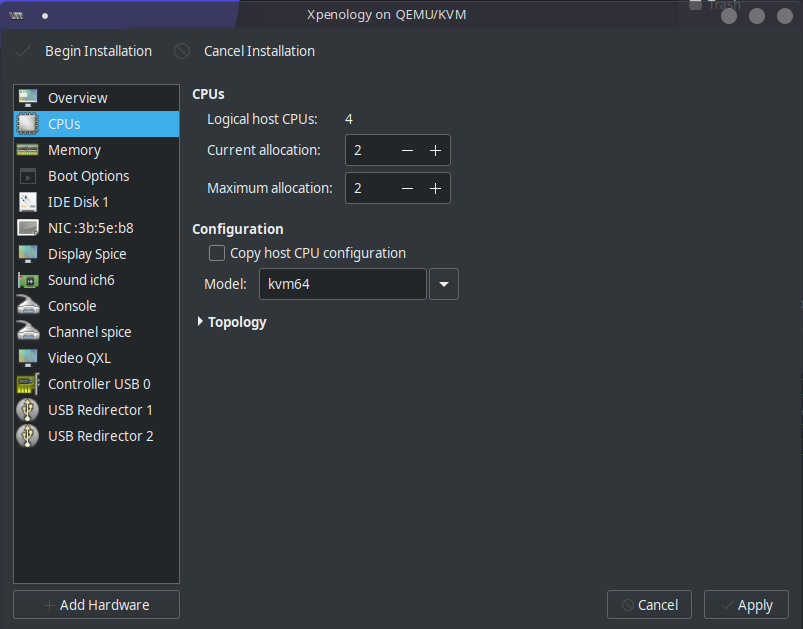
Task: Click the Sound ich6 card icon
Action: pos(28,280)
